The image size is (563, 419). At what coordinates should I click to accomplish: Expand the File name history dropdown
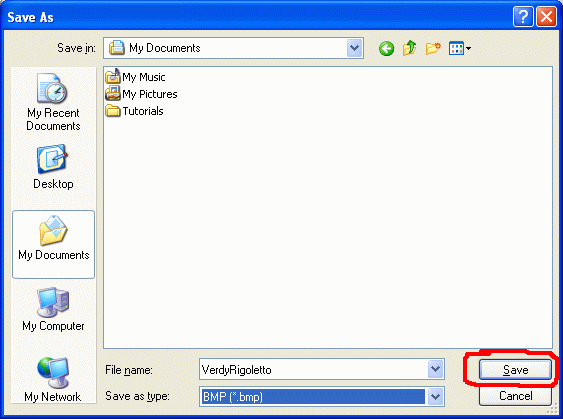tap(435, 369)
